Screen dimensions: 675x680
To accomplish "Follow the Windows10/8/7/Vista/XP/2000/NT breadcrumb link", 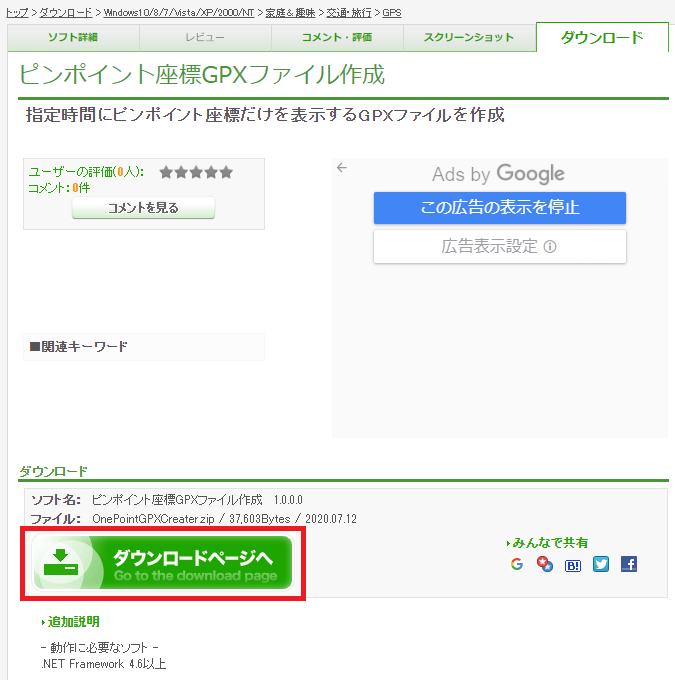I will click(177, 12).
